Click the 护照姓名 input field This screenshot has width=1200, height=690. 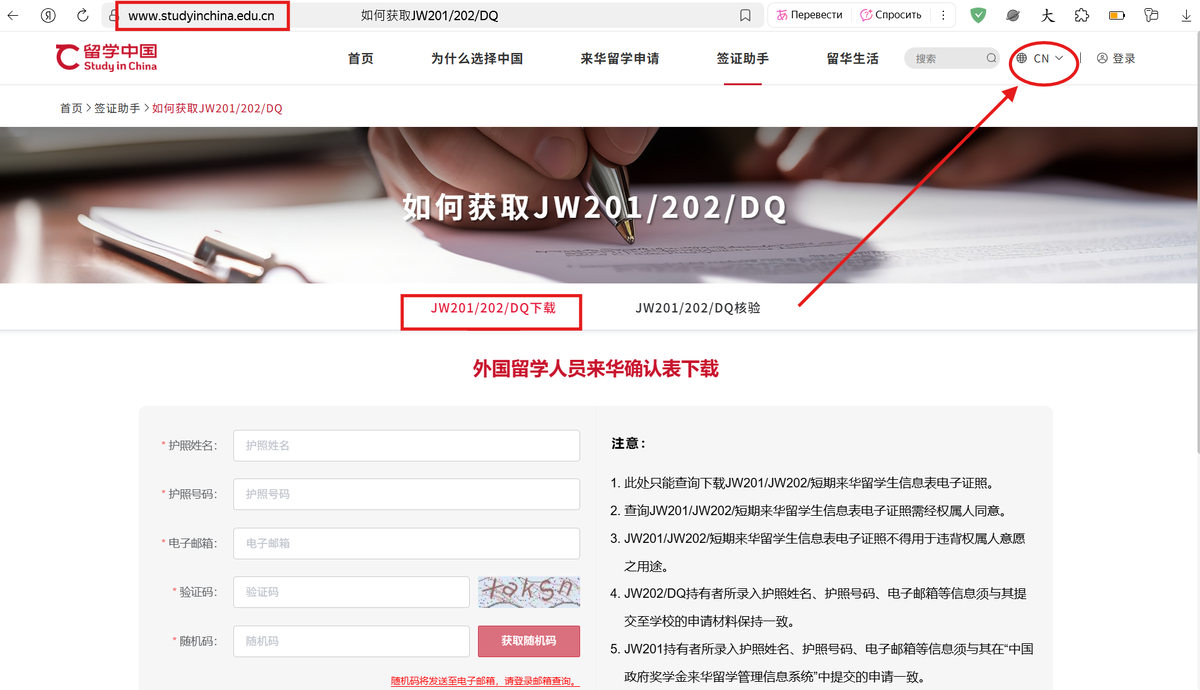point(406,445)
